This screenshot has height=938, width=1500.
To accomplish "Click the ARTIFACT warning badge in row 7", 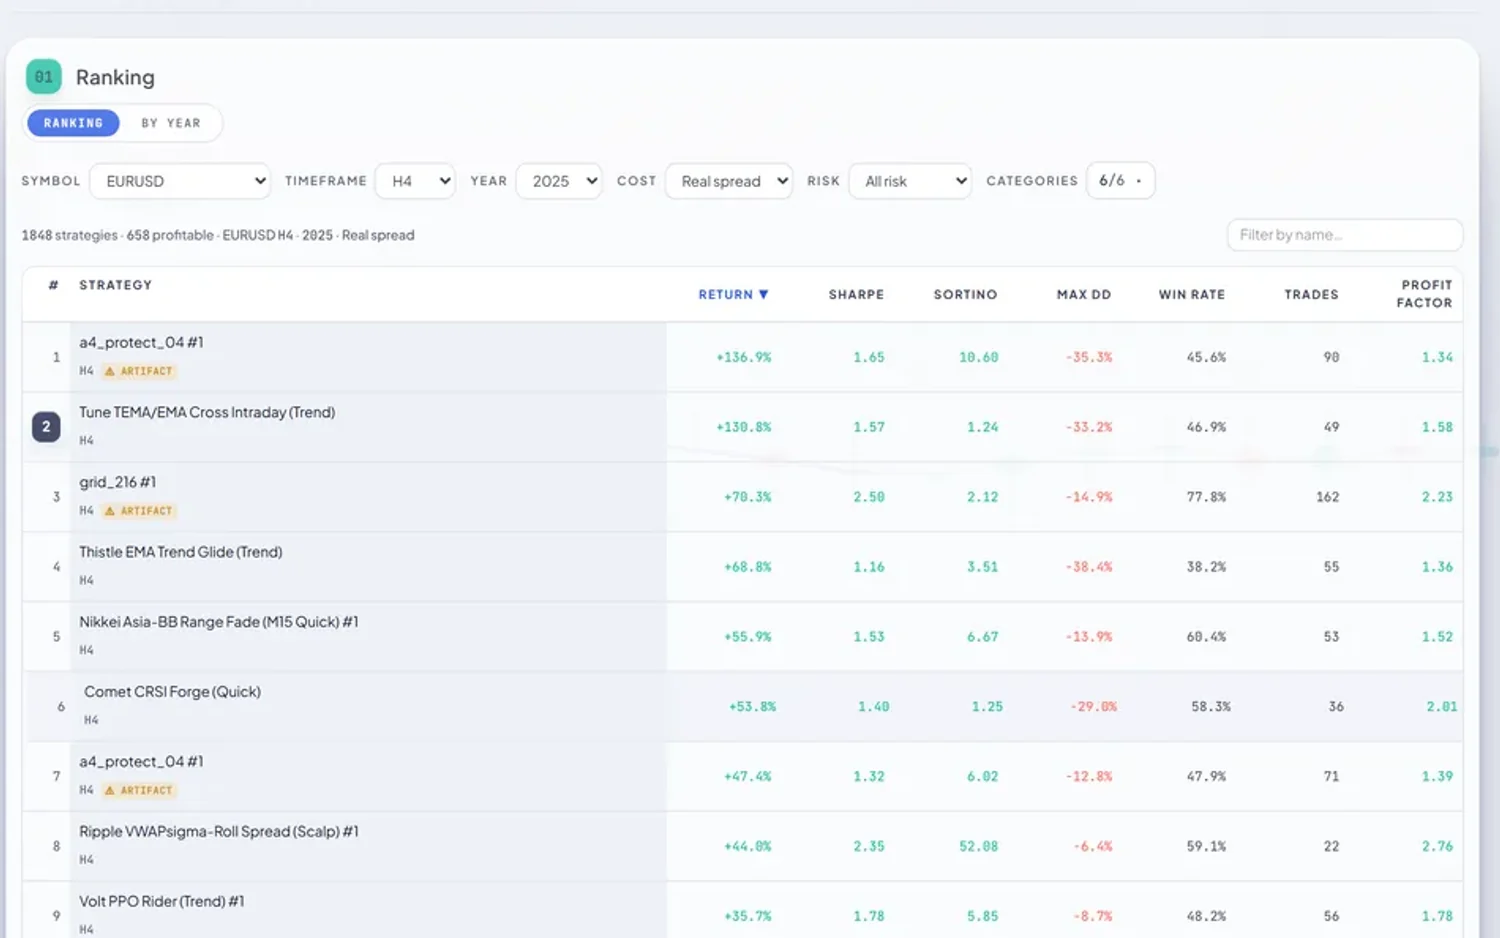I will coord(139,790).
